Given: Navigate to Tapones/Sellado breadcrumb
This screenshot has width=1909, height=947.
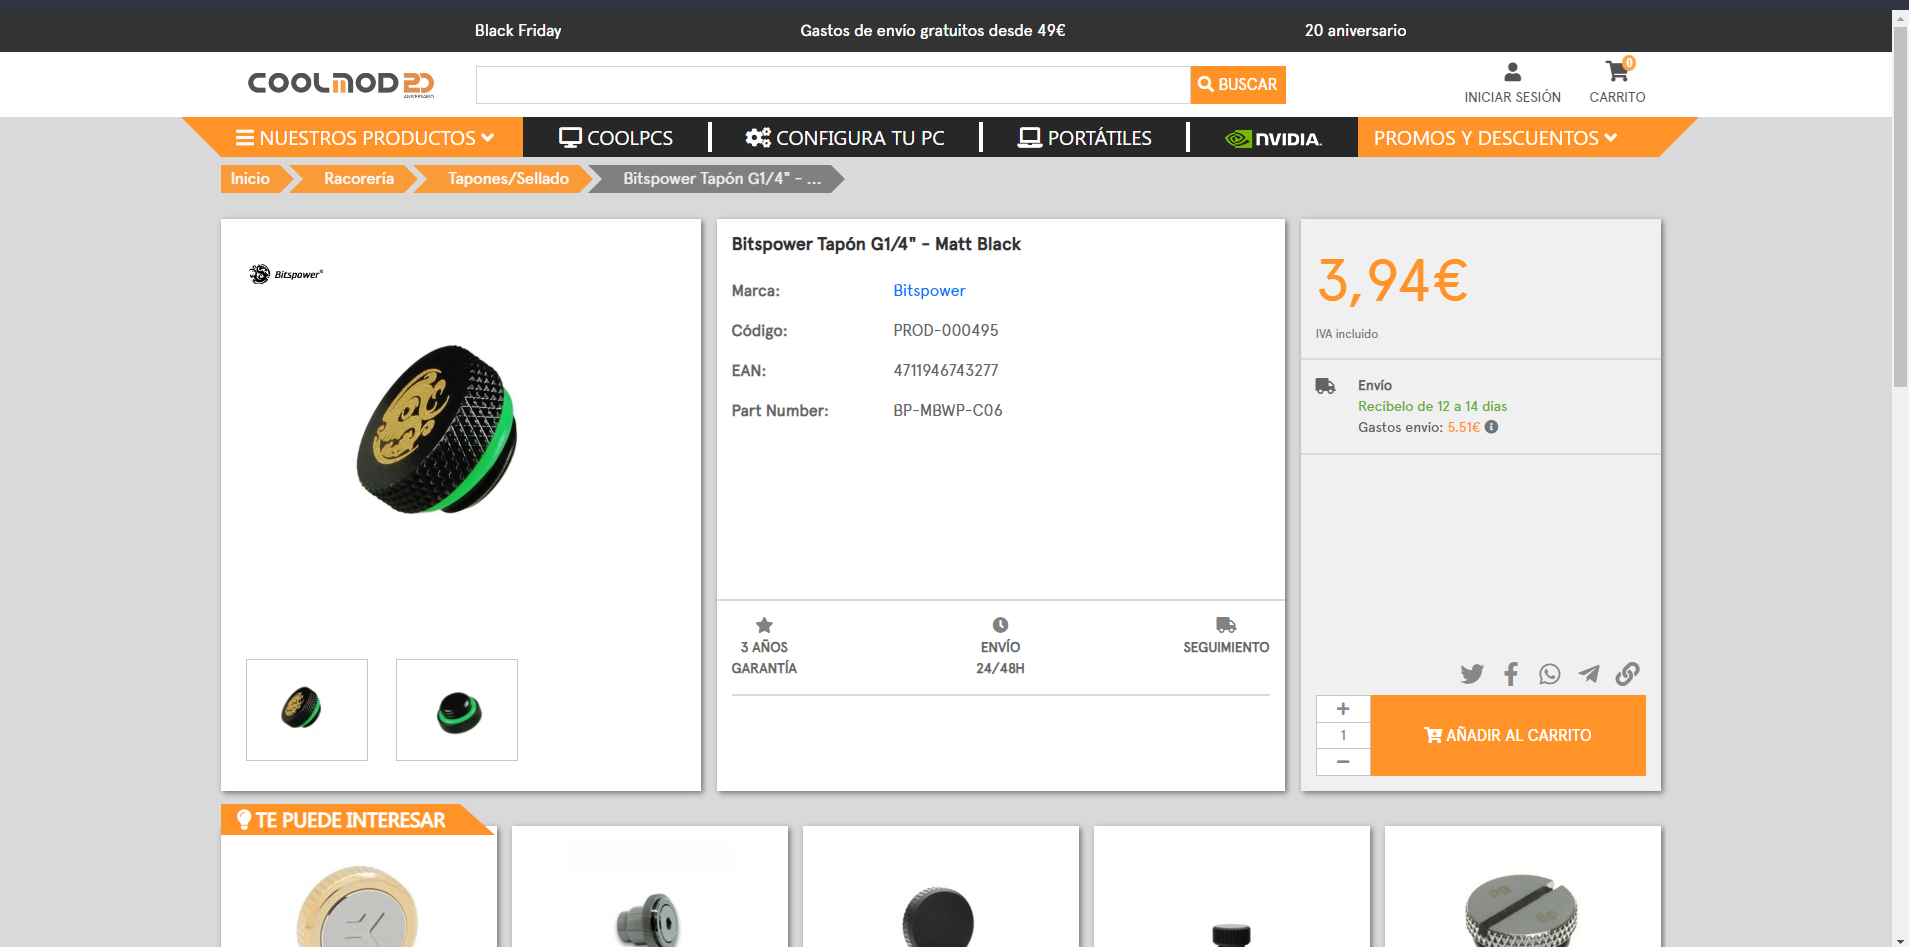Looking at the screenshot, I should click(508, 179).
